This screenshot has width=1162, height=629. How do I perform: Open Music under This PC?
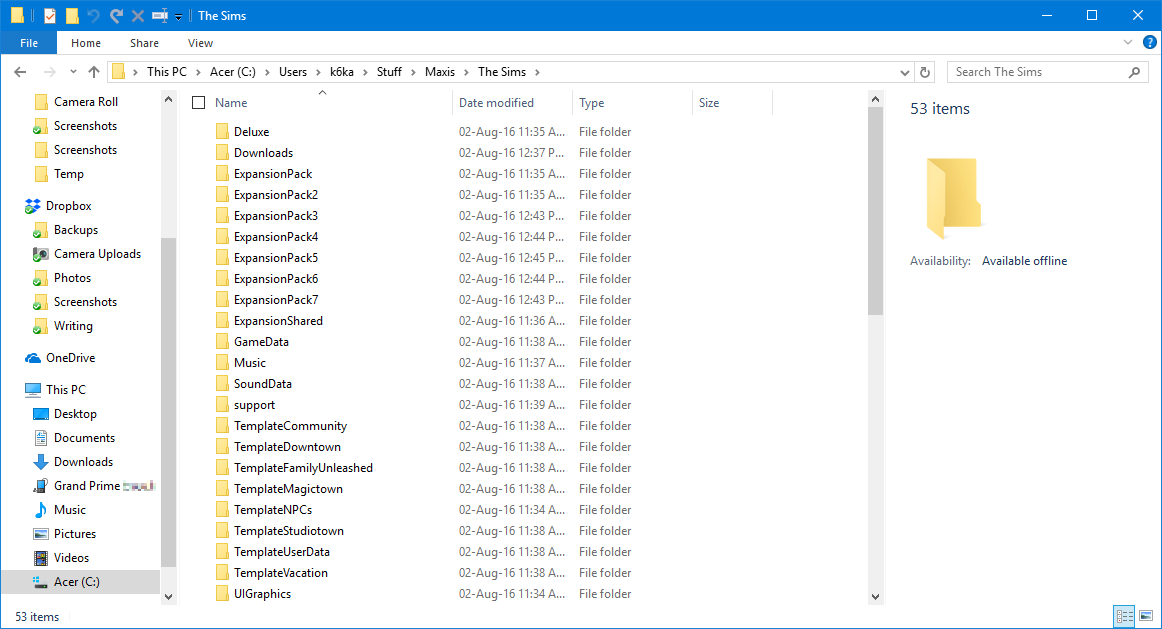pyautogui.click(x=70, y=510)
